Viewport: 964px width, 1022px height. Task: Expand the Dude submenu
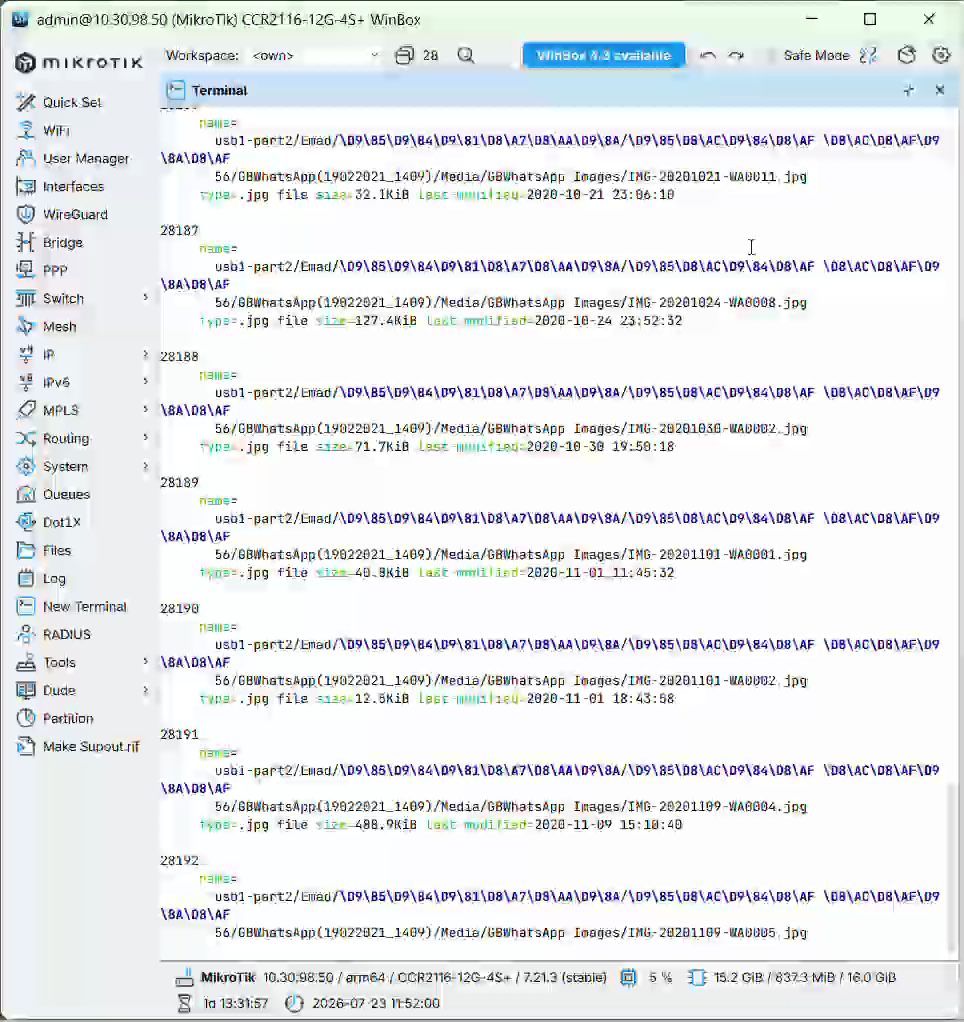click(x=145, y=690)
